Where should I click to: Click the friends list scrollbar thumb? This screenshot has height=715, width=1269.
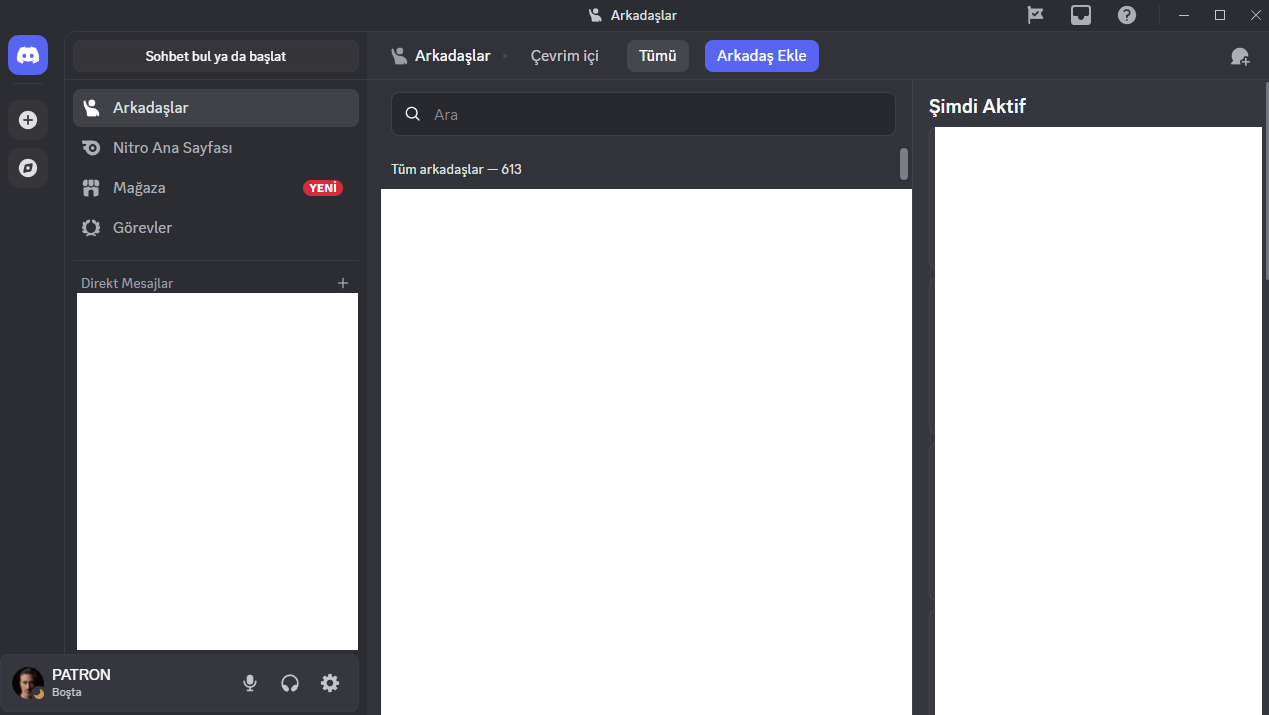pyautogui.click(x=904, y=164)
